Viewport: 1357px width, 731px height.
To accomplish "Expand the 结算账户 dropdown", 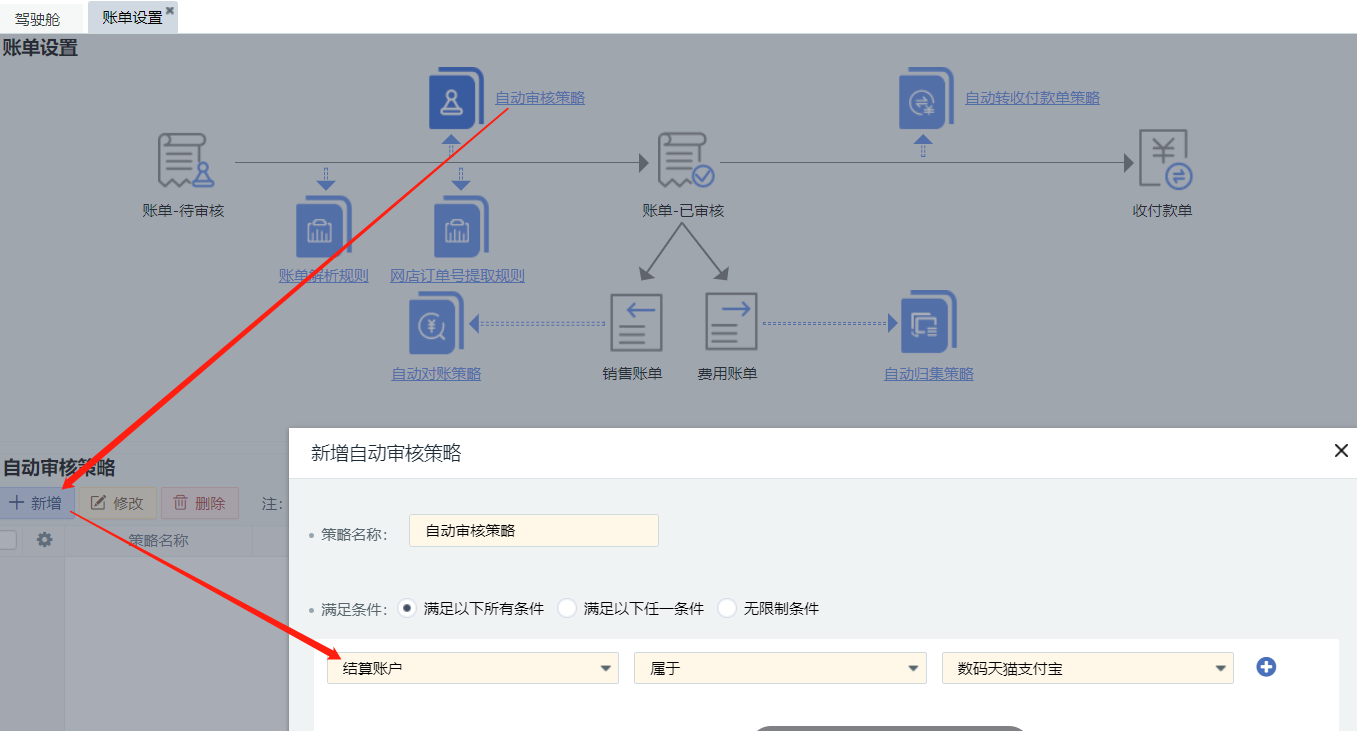I will tap(472, 668).
